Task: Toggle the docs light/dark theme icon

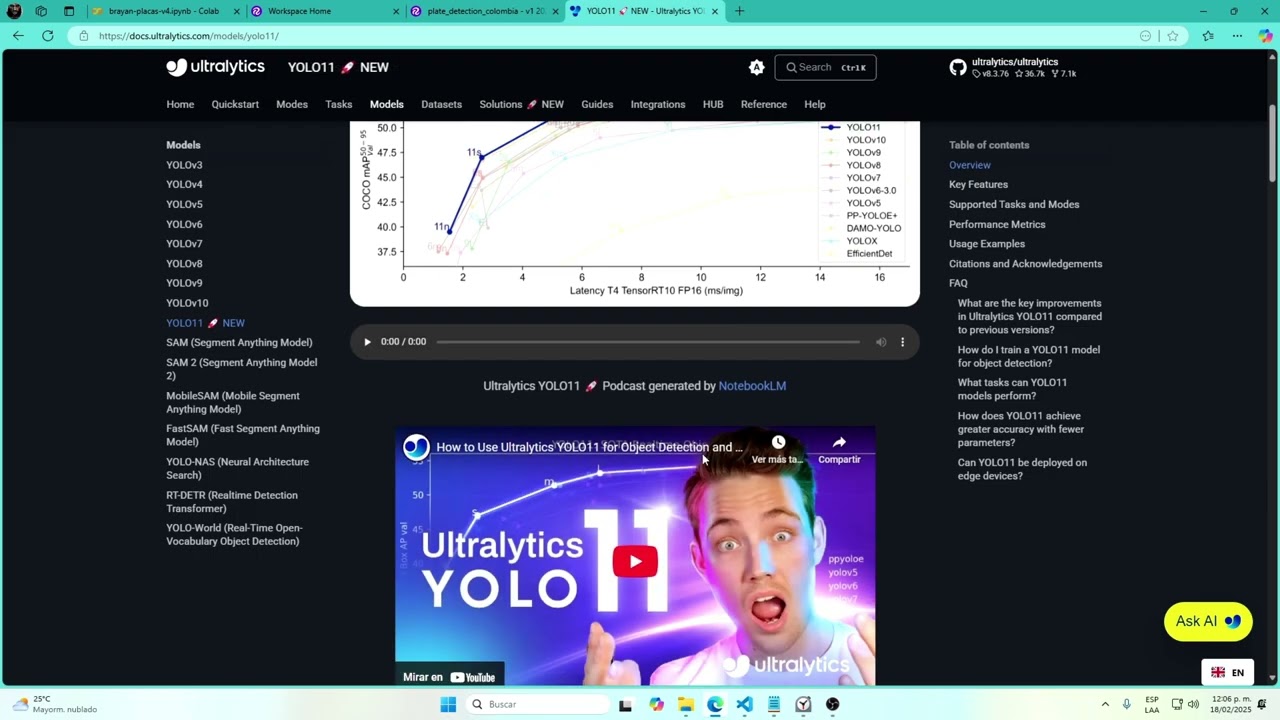Action: point(757,67)
